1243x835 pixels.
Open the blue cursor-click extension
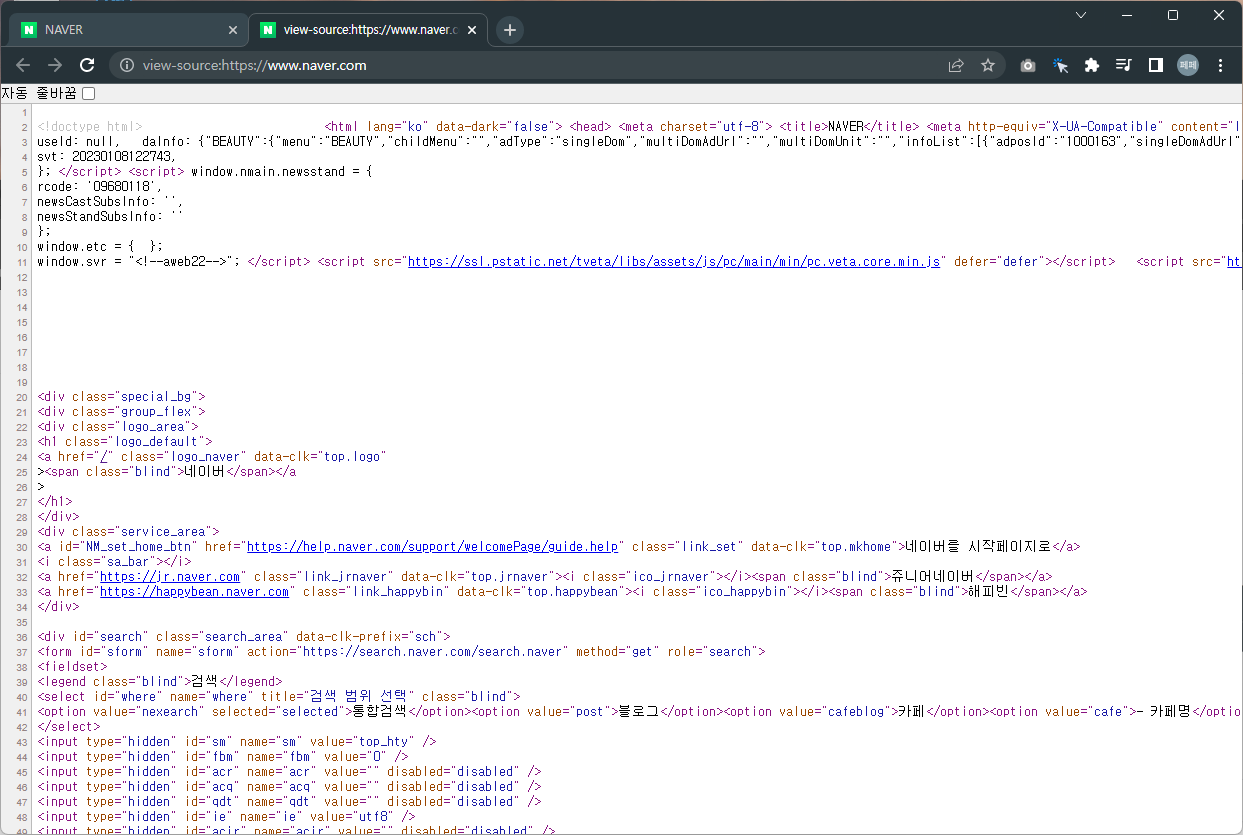pyautogui.click(x=1060, y=65)
